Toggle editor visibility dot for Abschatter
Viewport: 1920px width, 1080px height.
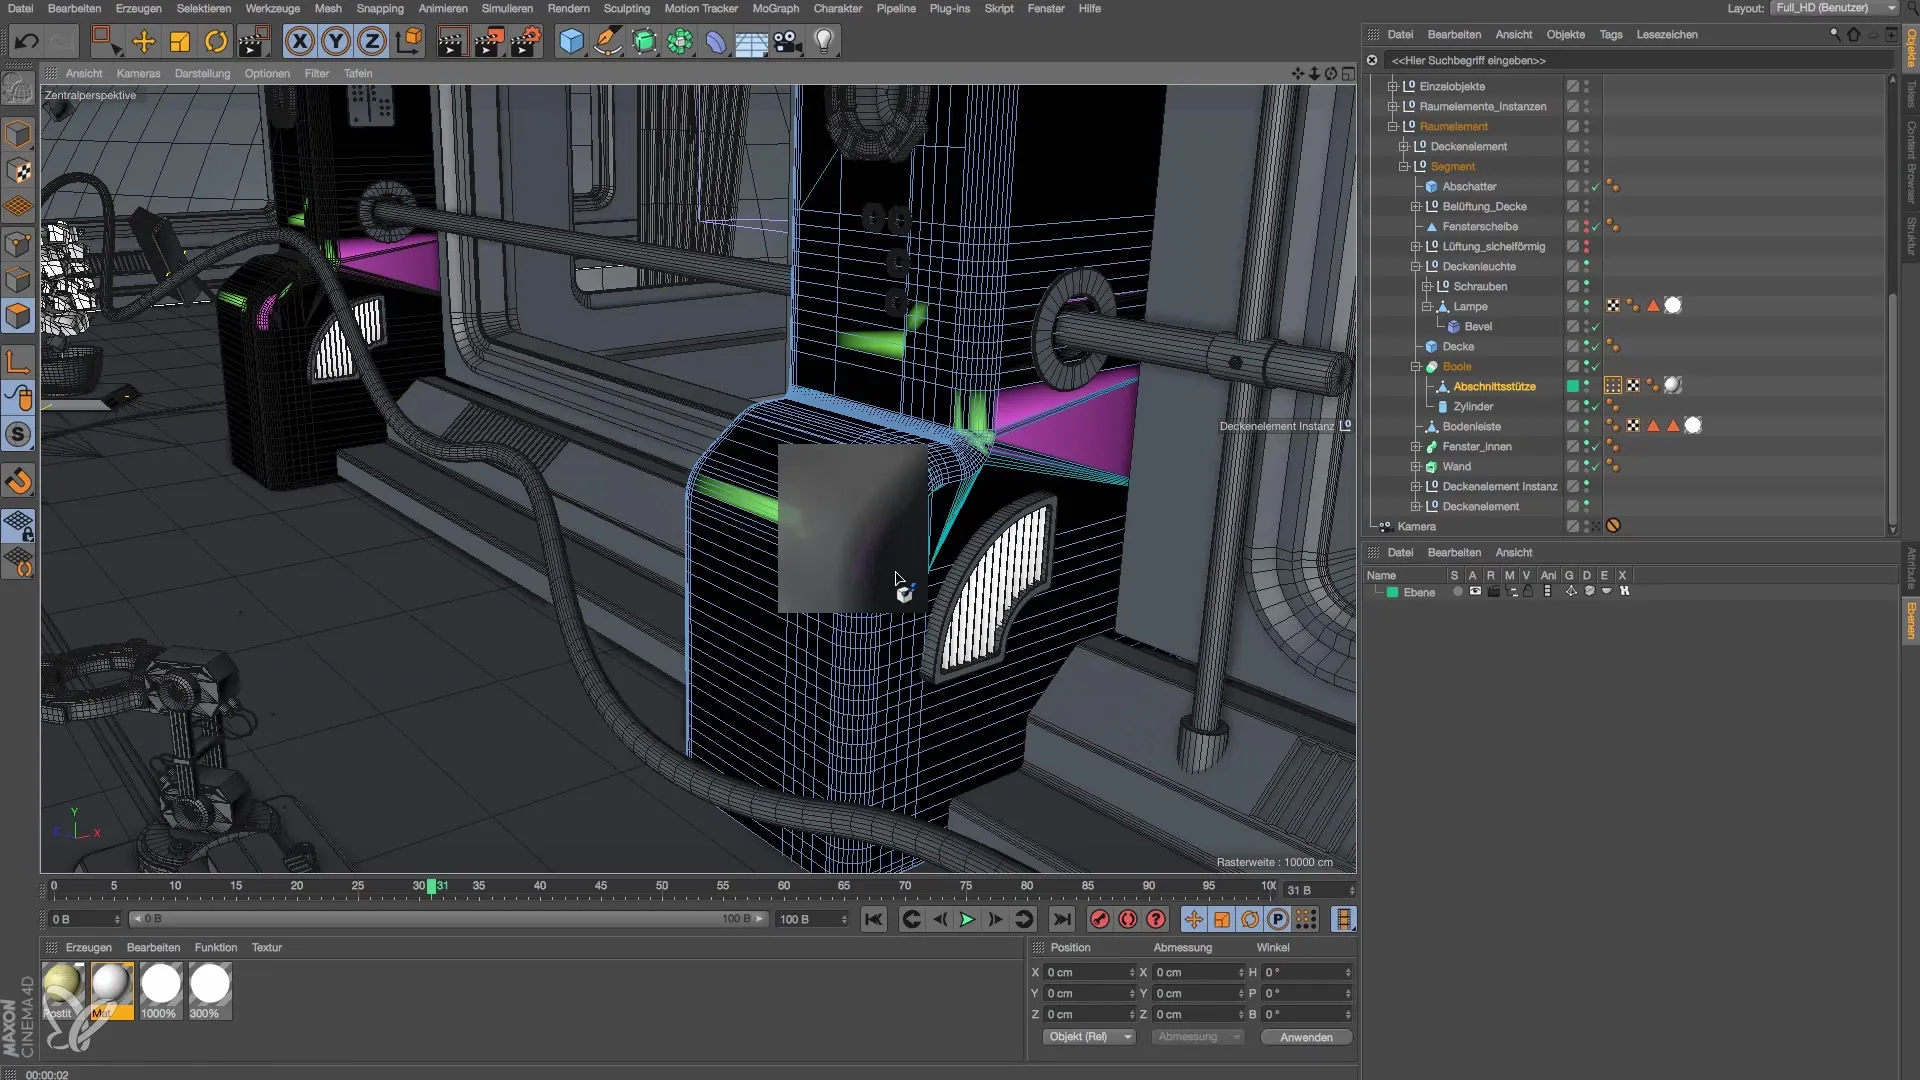pos(1587,183)
